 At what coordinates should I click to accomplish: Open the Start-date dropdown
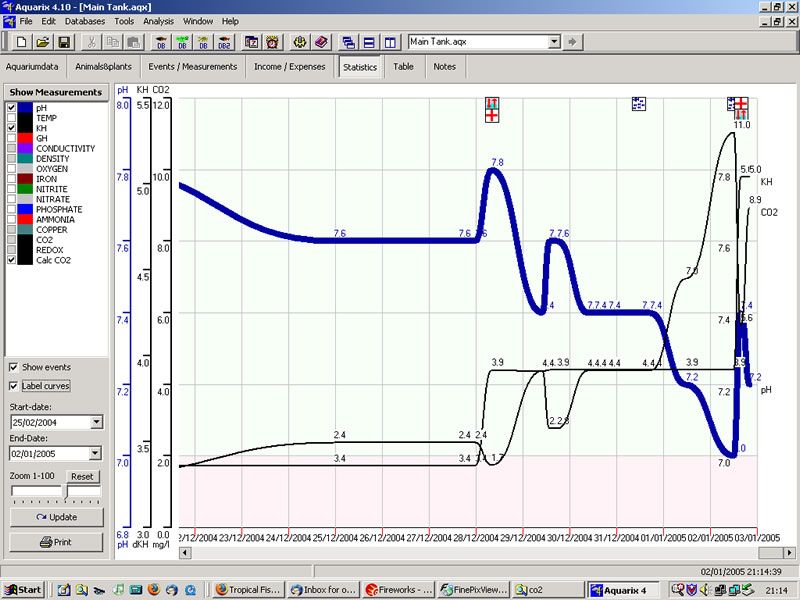point(96,422)
